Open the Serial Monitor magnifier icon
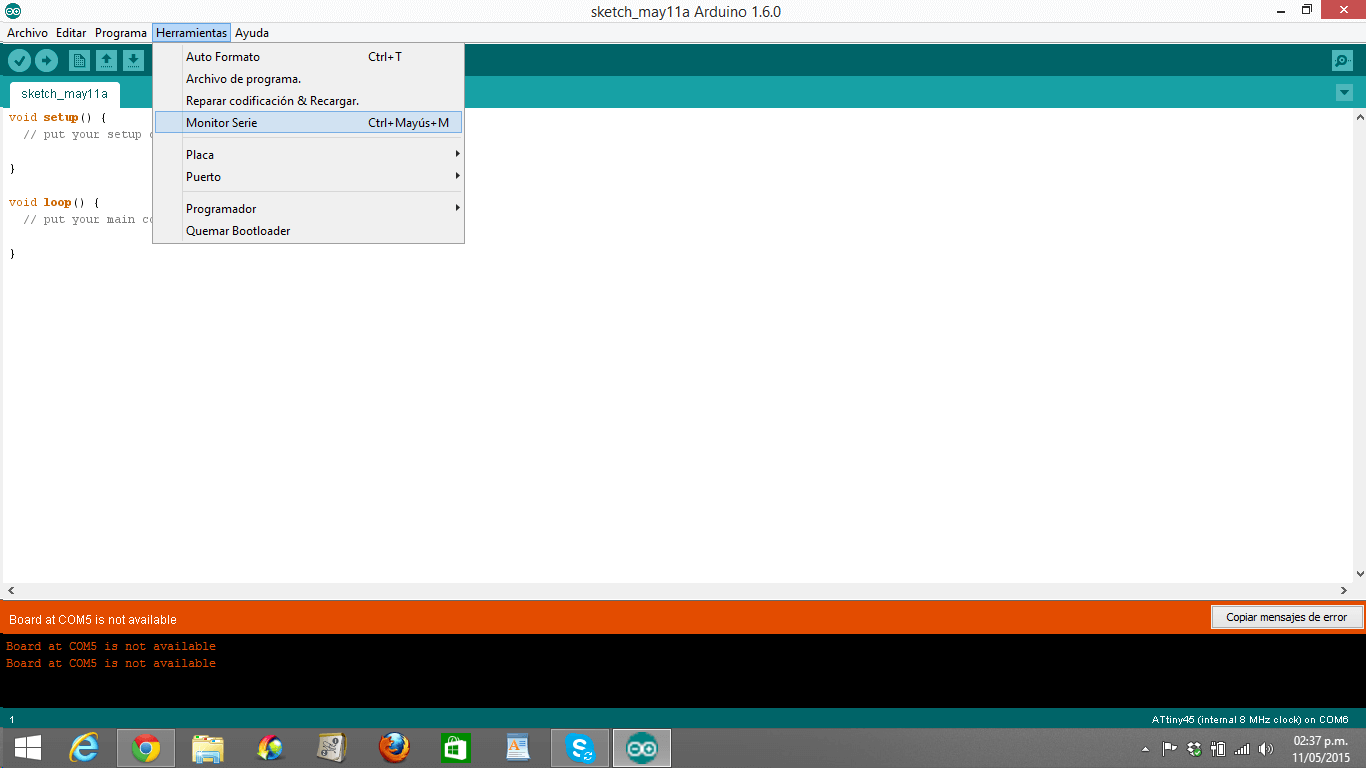The image size is (1366, 768). 1343,61
